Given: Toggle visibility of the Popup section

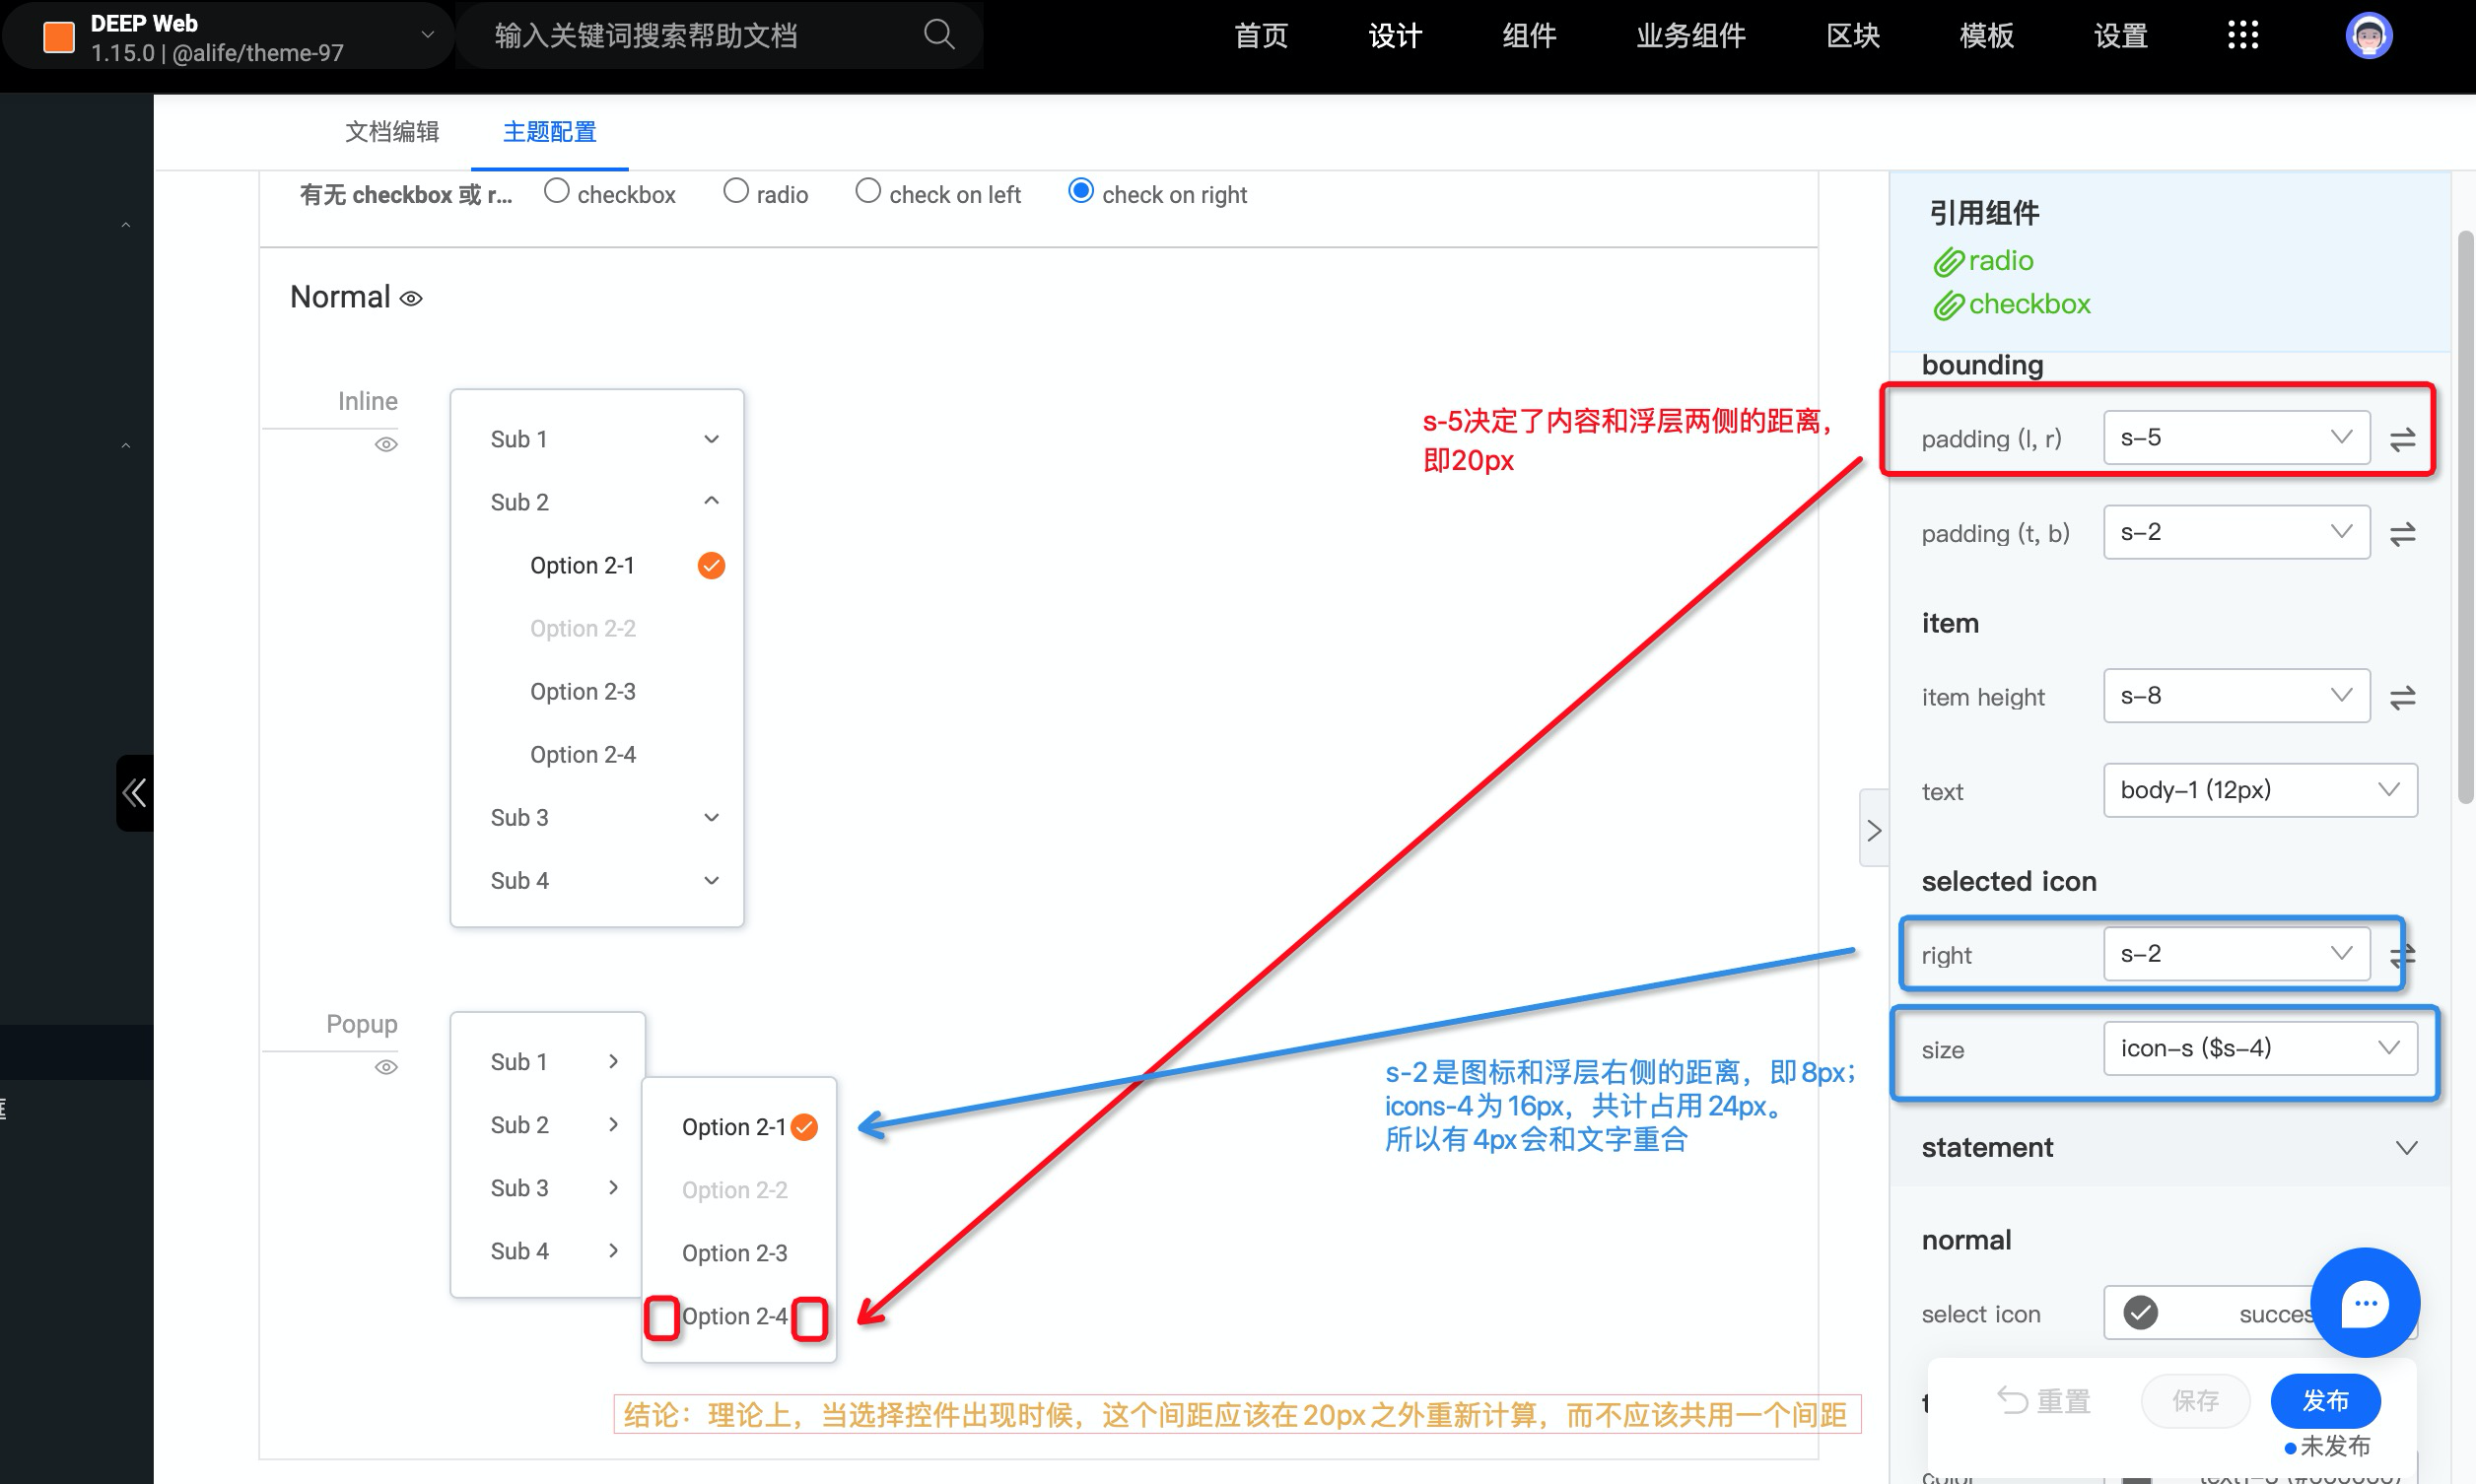Looking at the screenshot, I should pos(386,1067).
